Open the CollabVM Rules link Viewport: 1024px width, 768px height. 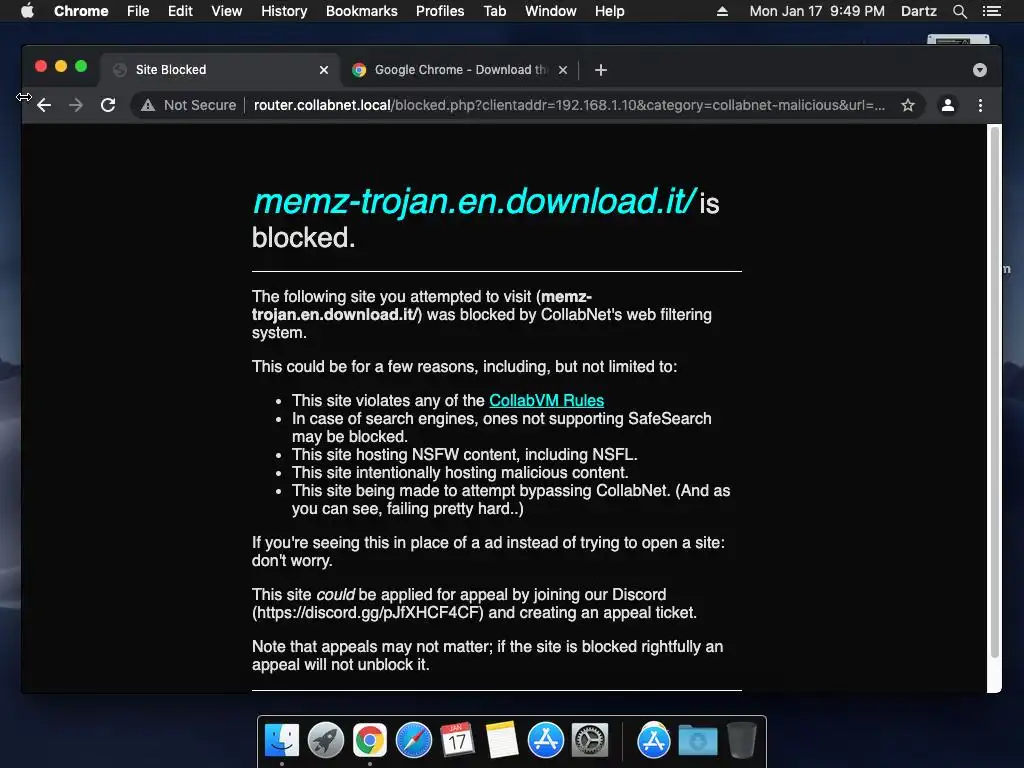(547, 400)
